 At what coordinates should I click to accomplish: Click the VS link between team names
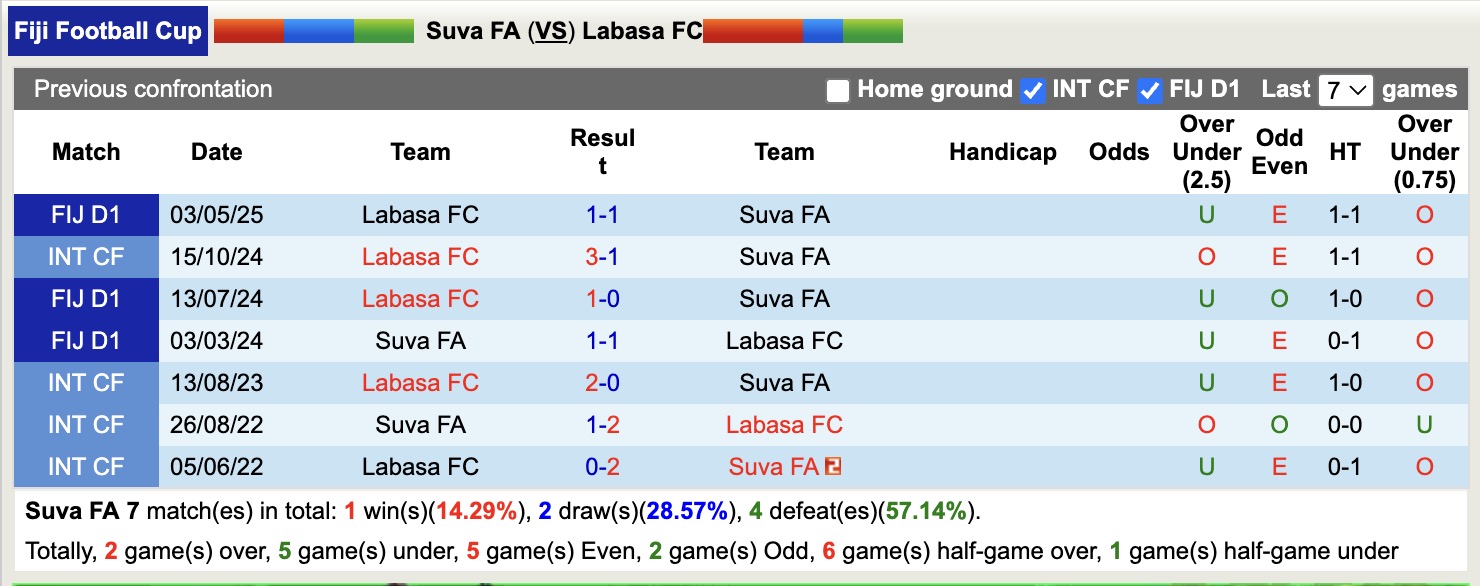coord(550,31)
